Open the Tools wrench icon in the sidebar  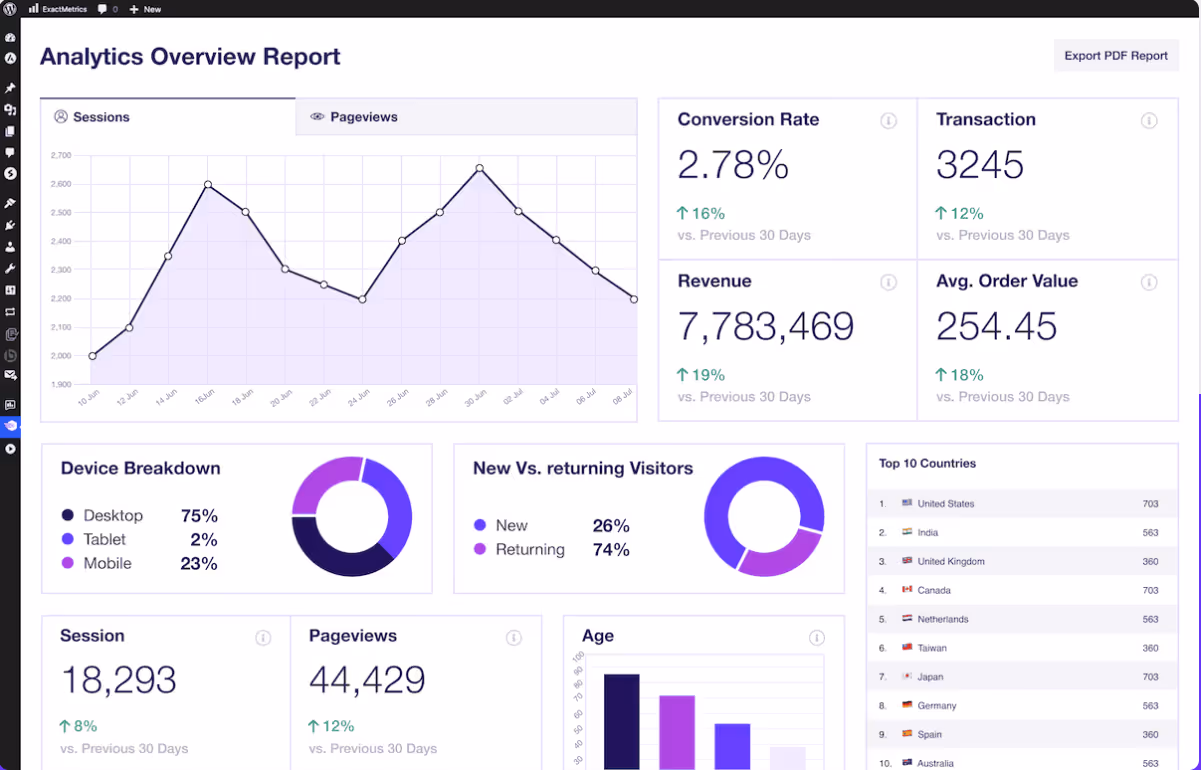11,268
